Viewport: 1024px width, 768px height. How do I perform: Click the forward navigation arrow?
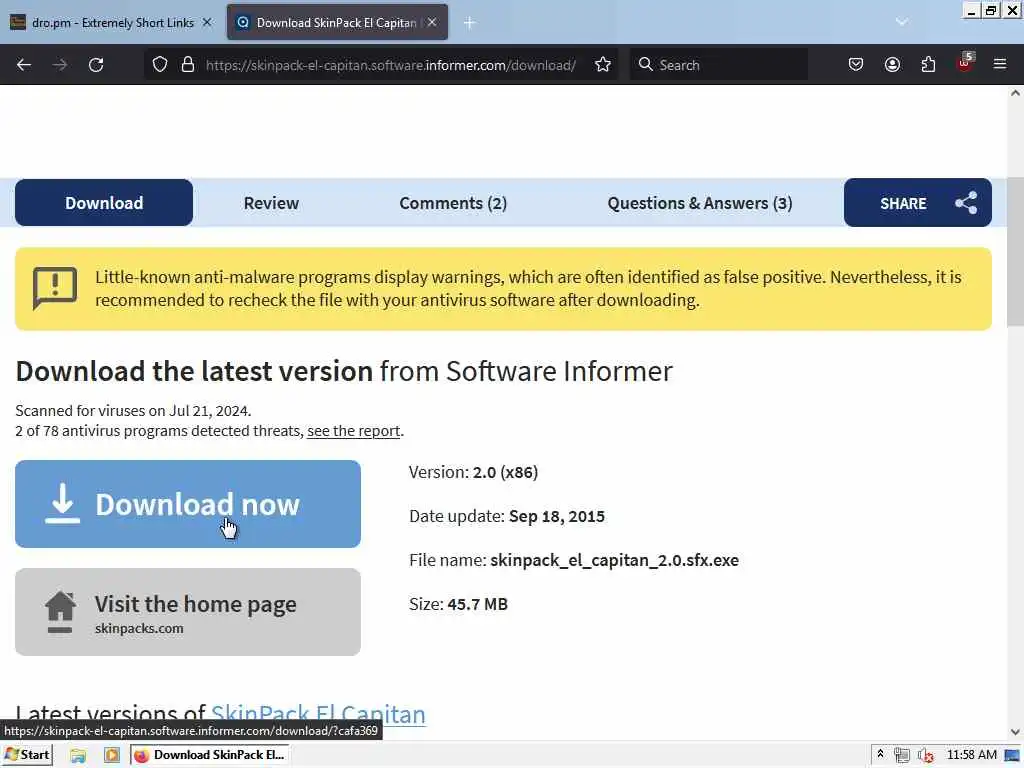pyautogui.click(x=59, y=65)
